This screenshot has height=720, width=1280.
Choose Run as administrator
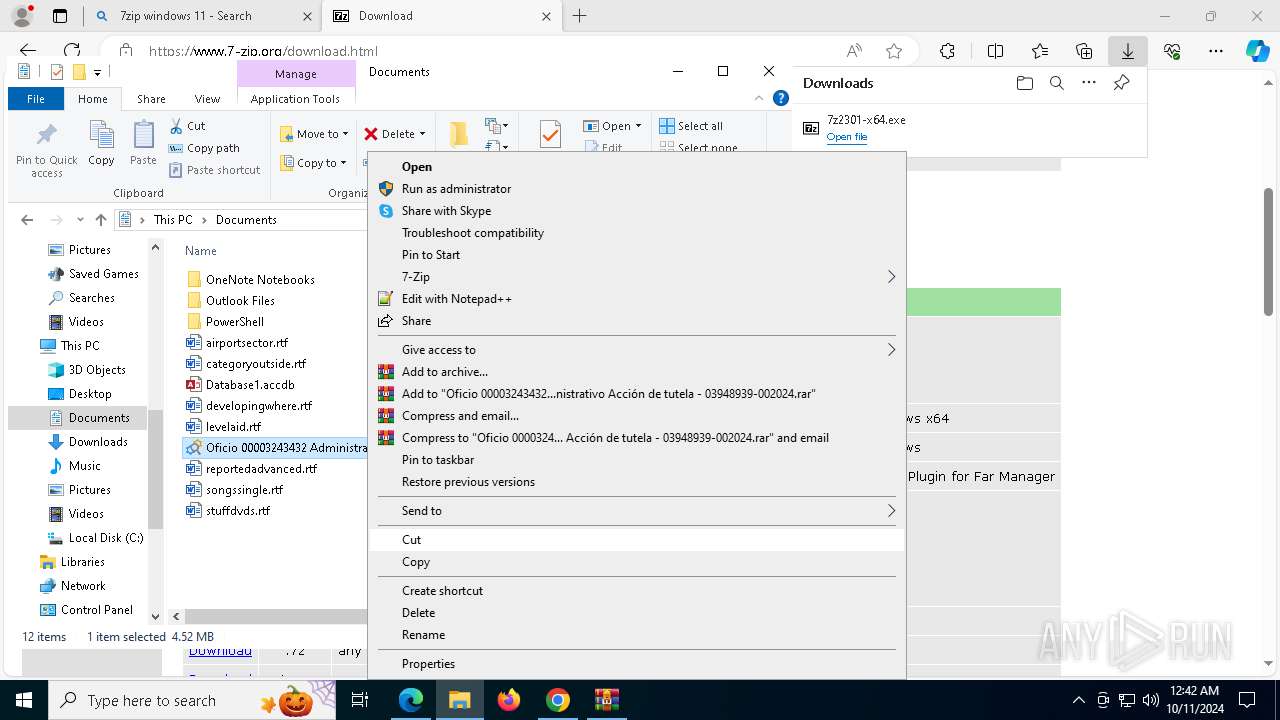coord(637,189)
